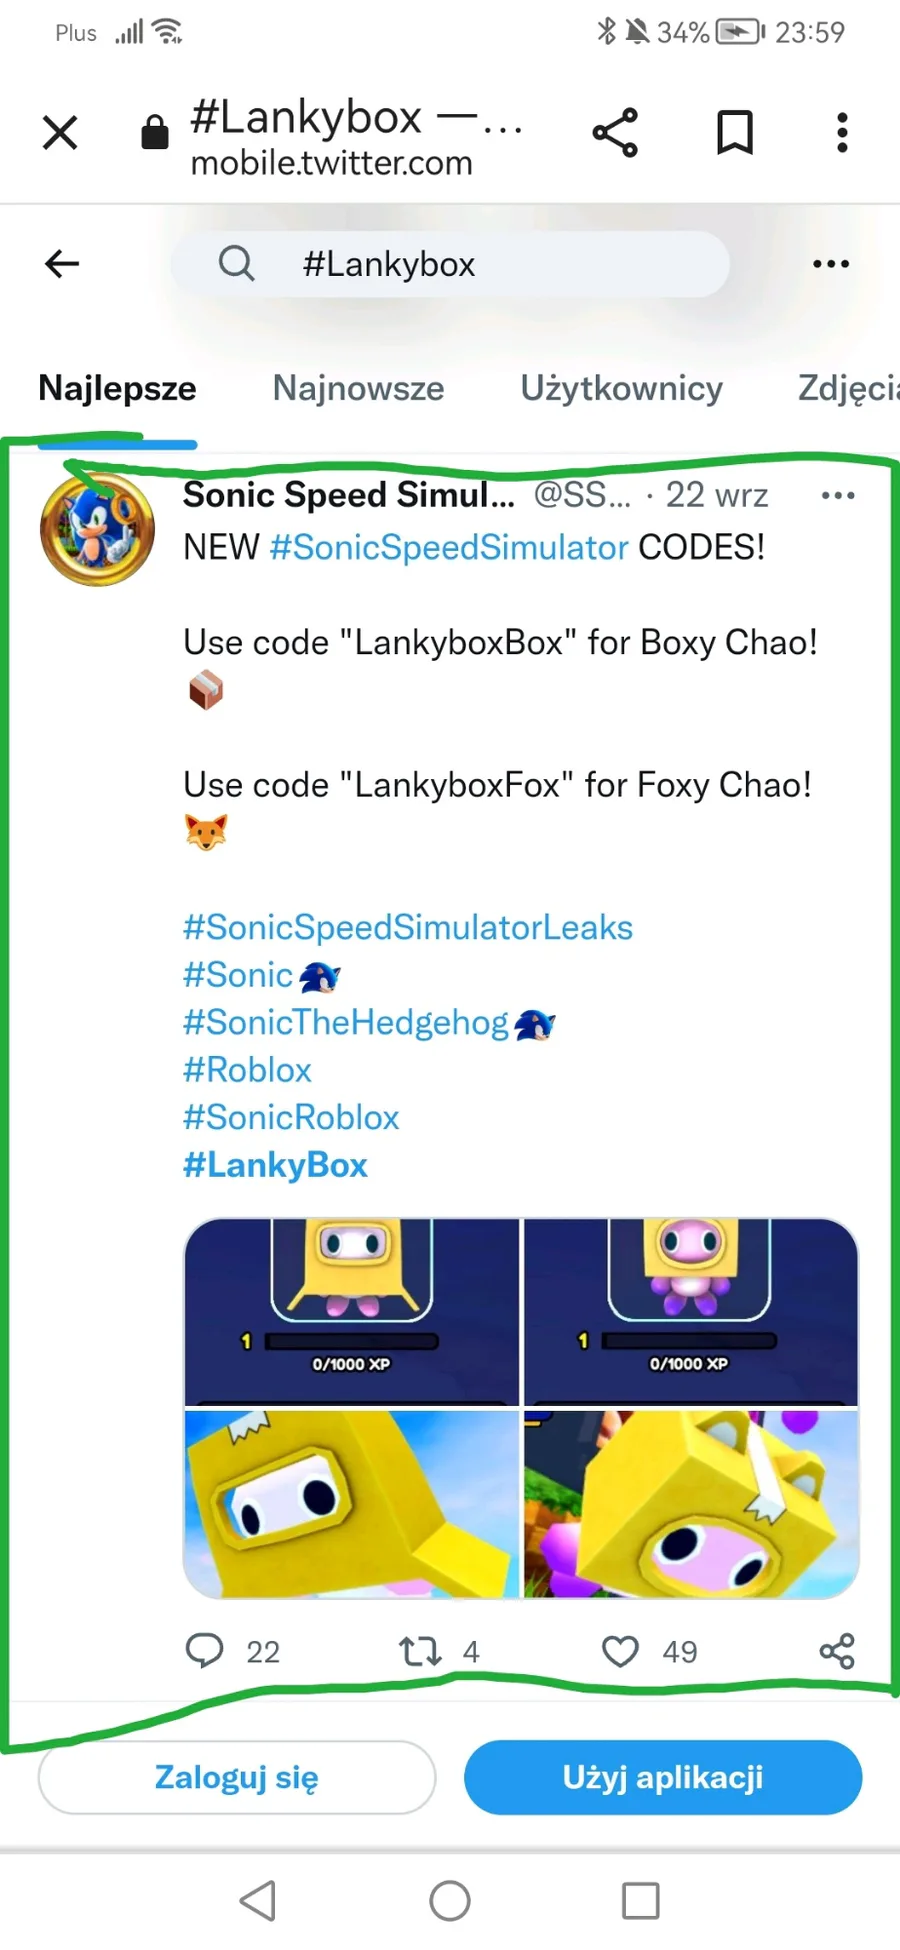Viewport: 900px width, 1950px height.
Task: Open Sonic Speed Simulator profile avatar
Action: pyautogui.click(x=97, y=528)
